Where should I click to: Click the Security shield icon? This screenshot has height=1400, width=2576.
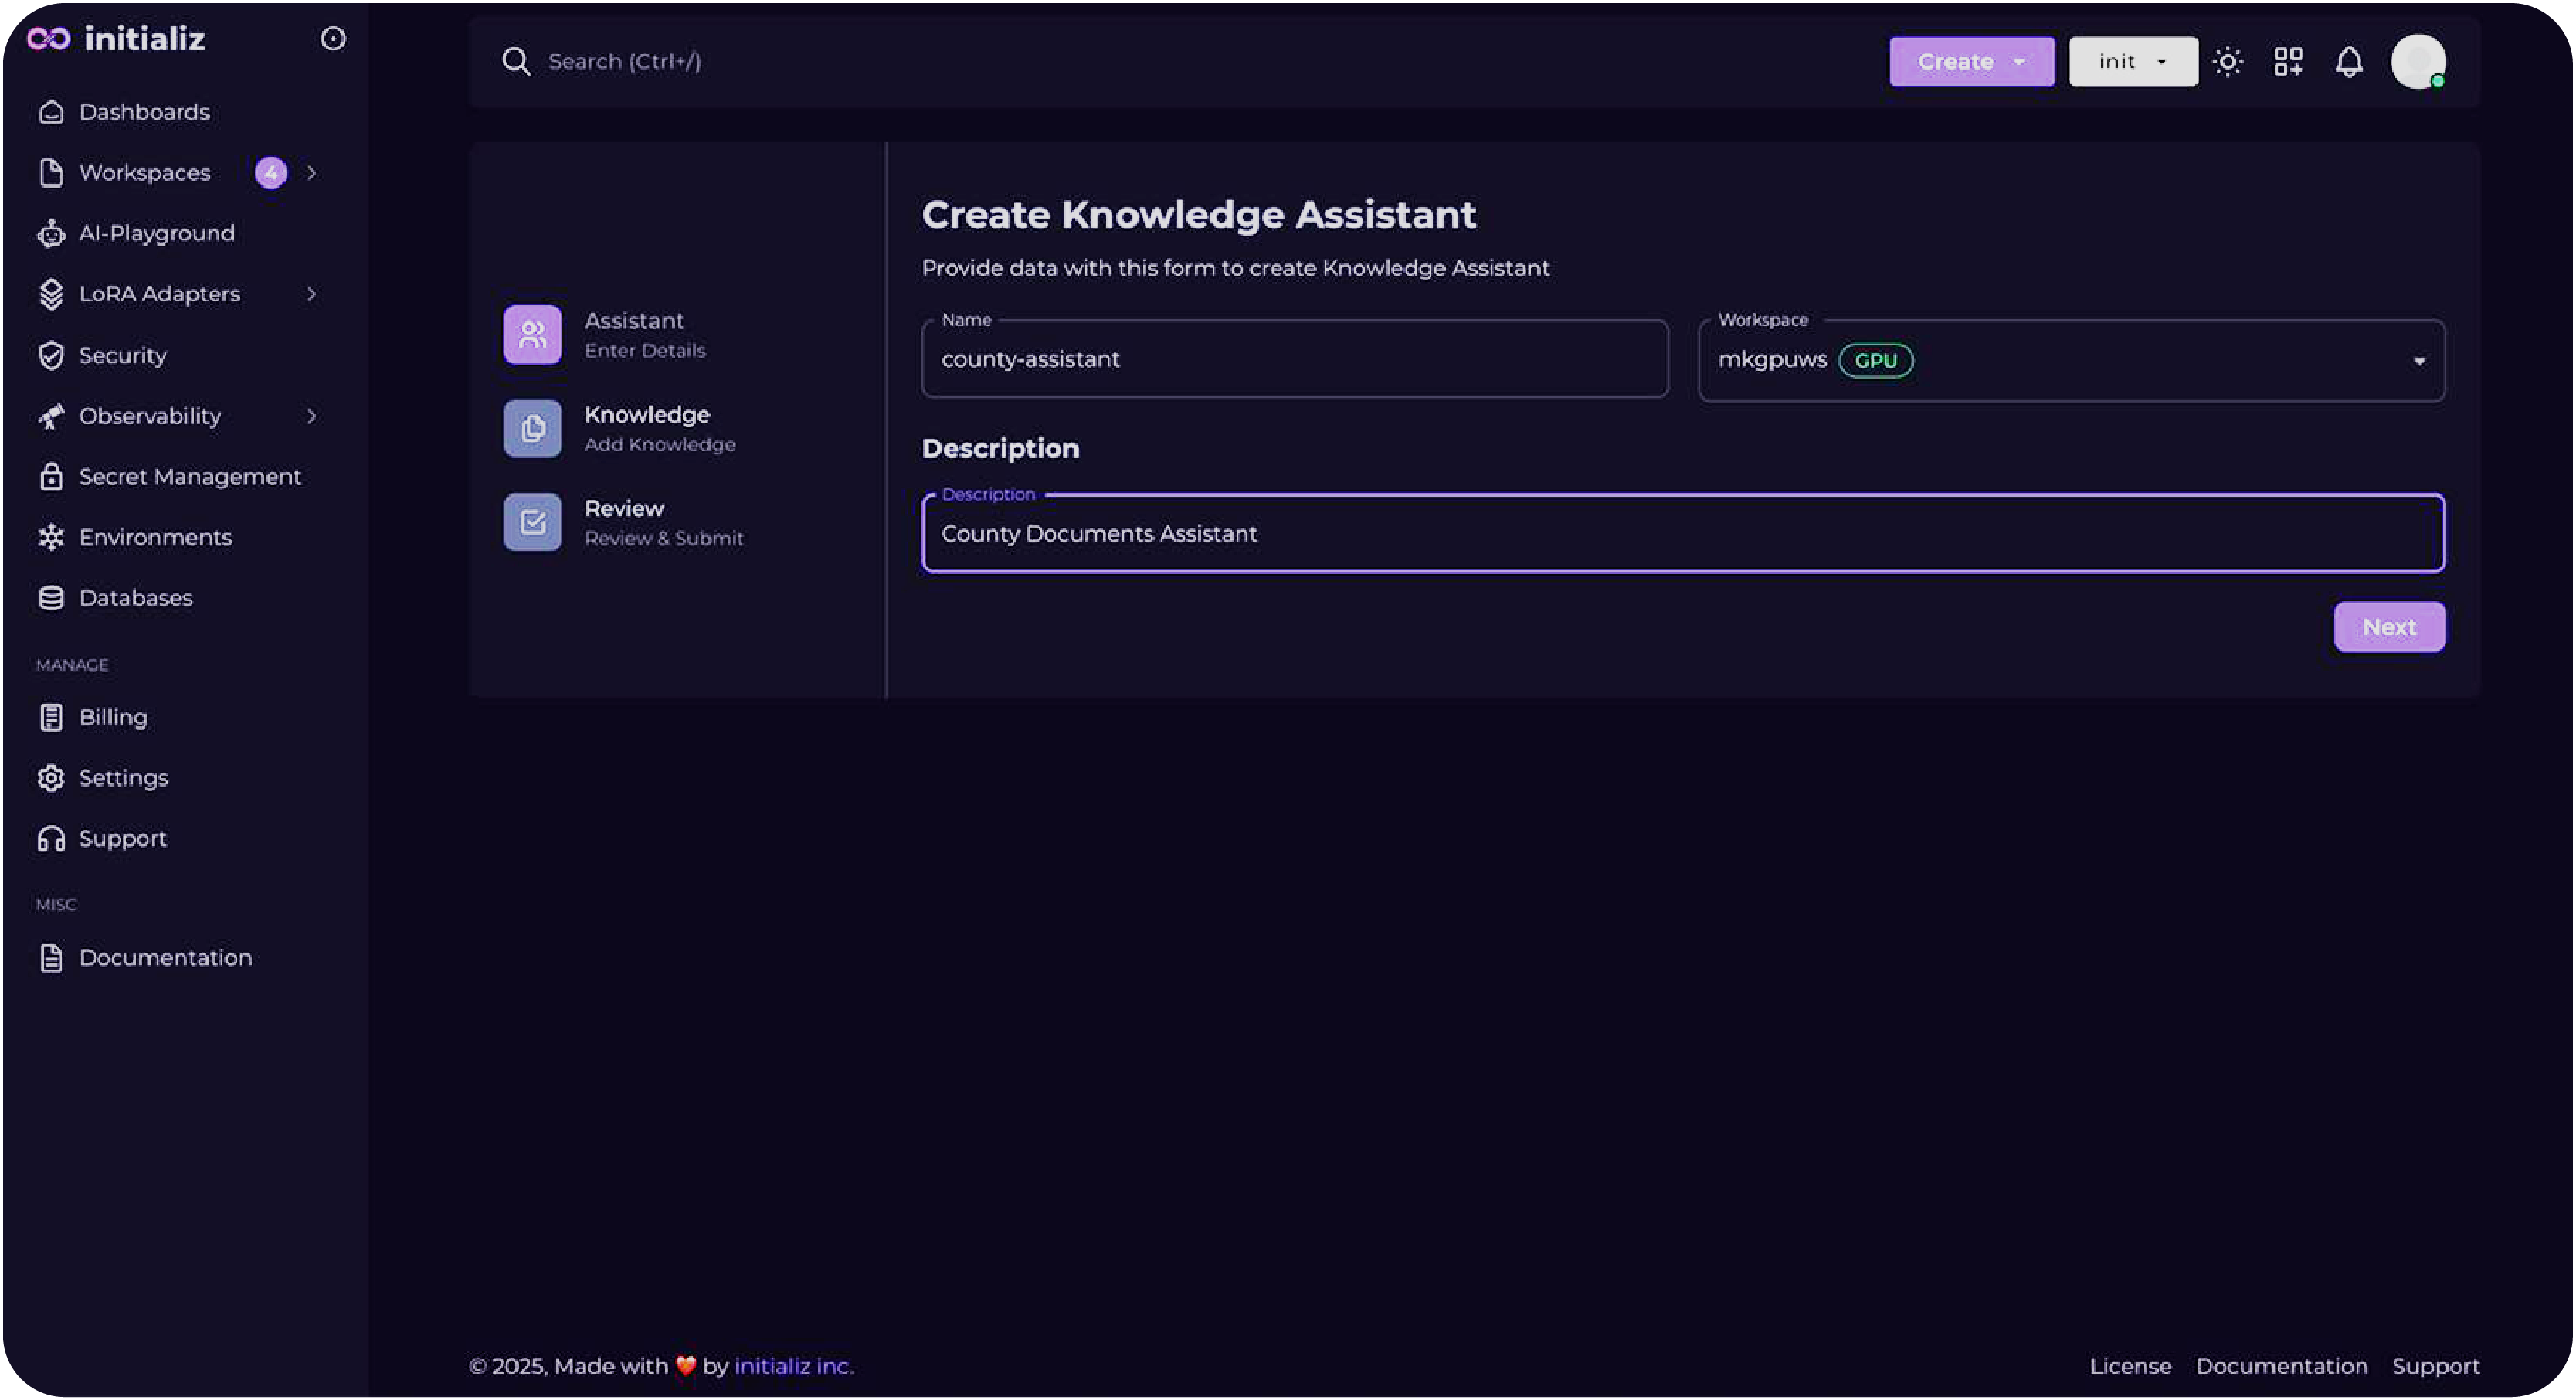point(51,355)
